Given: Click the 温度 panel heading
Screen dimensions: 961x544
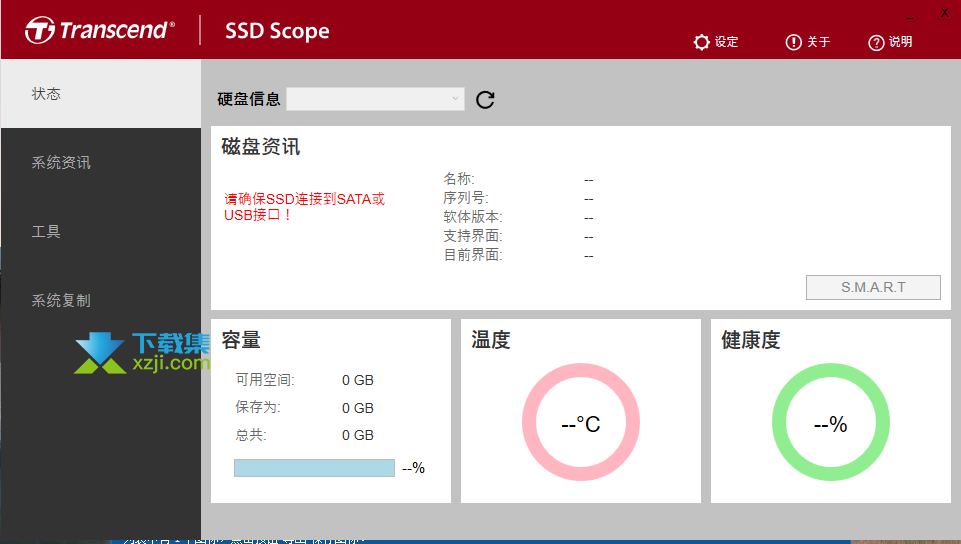Looking at the screenshot, I should (491, 340).
